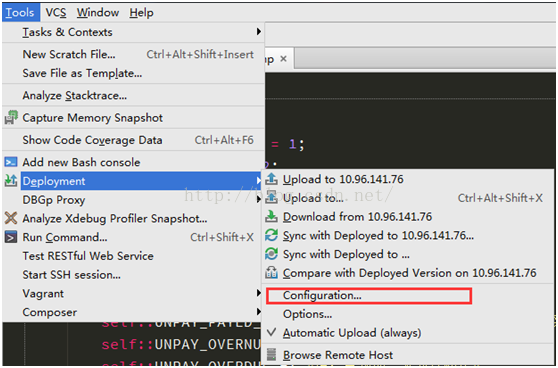The image size is (558, 368).
Task: Click the Browse Remote Host icon
Action: pos(272,354)
